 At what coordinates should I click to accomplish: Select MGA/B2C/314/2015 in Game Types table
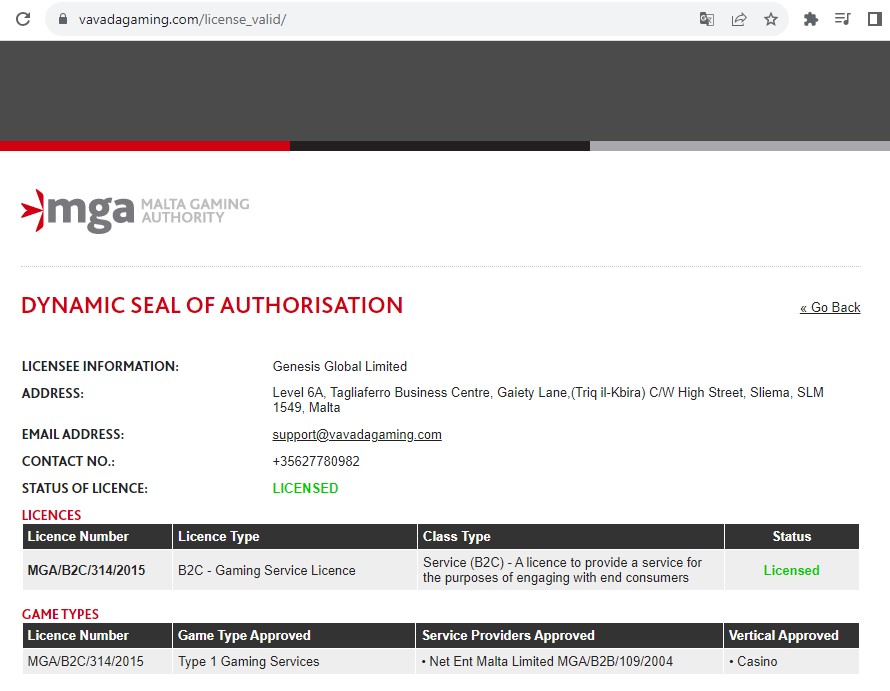[85, 661]
